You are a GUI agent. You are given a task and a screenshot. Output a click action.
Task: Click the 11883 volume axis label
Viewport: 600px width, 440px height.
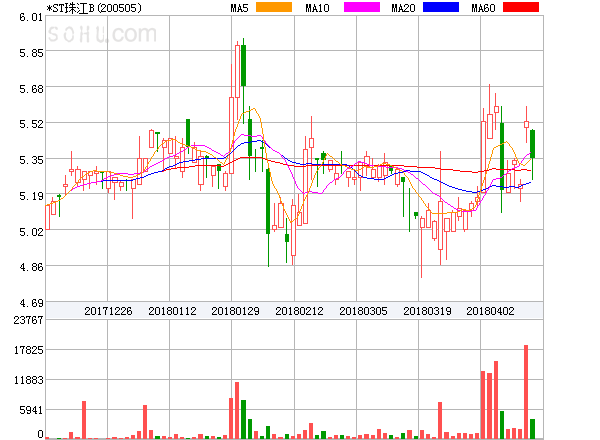point(28,380)
